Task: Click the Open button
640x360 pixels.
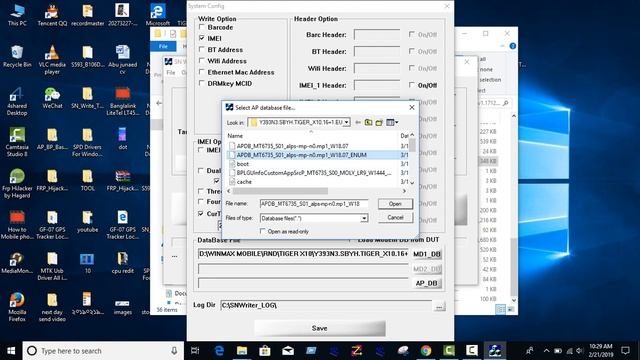Action: pos(395,204)
